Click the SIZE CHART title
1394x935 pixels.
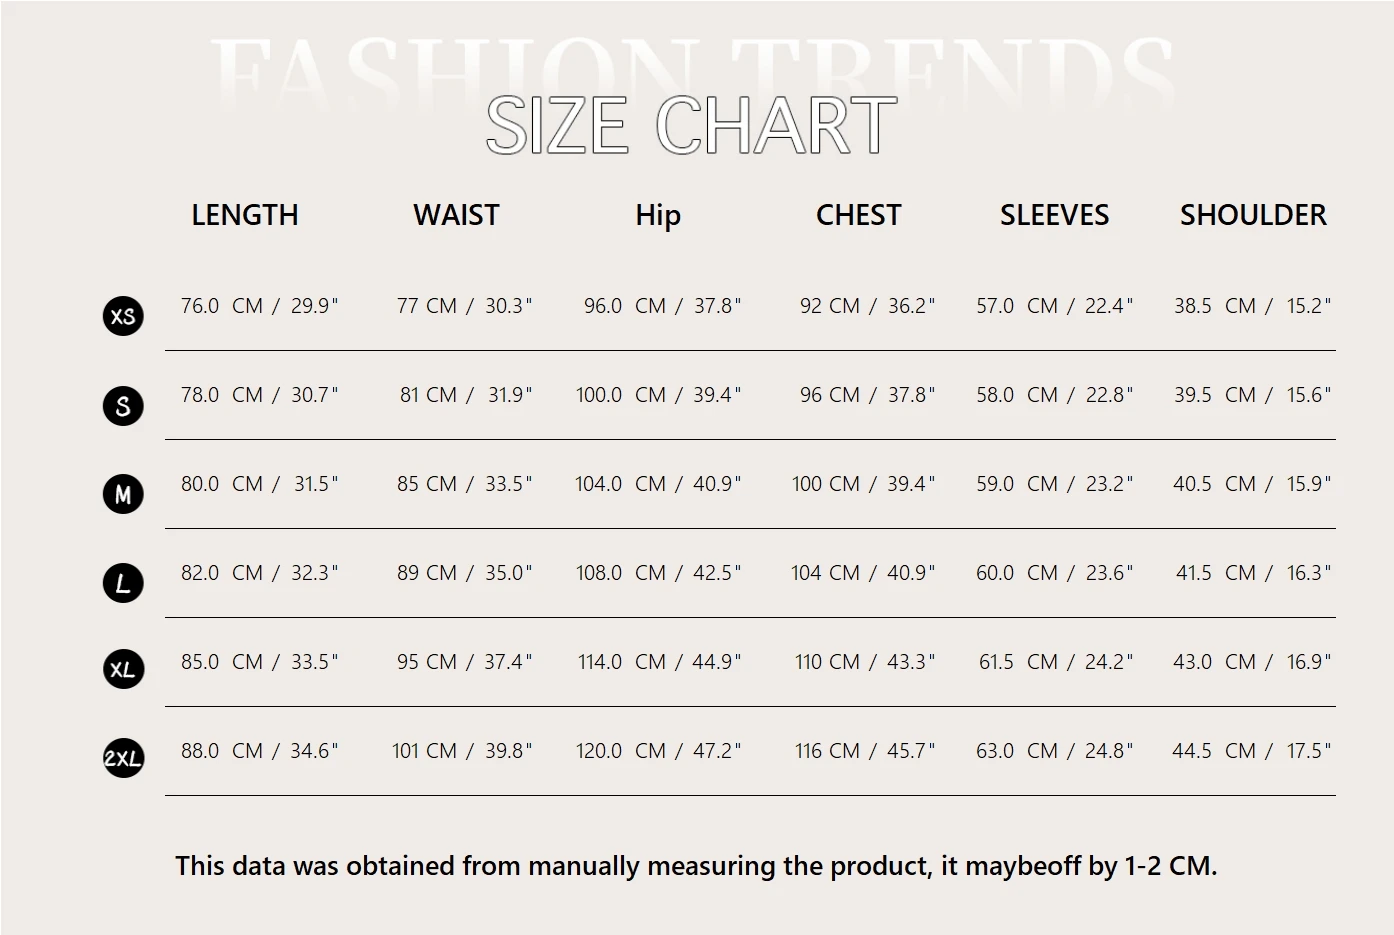point(691,125)
